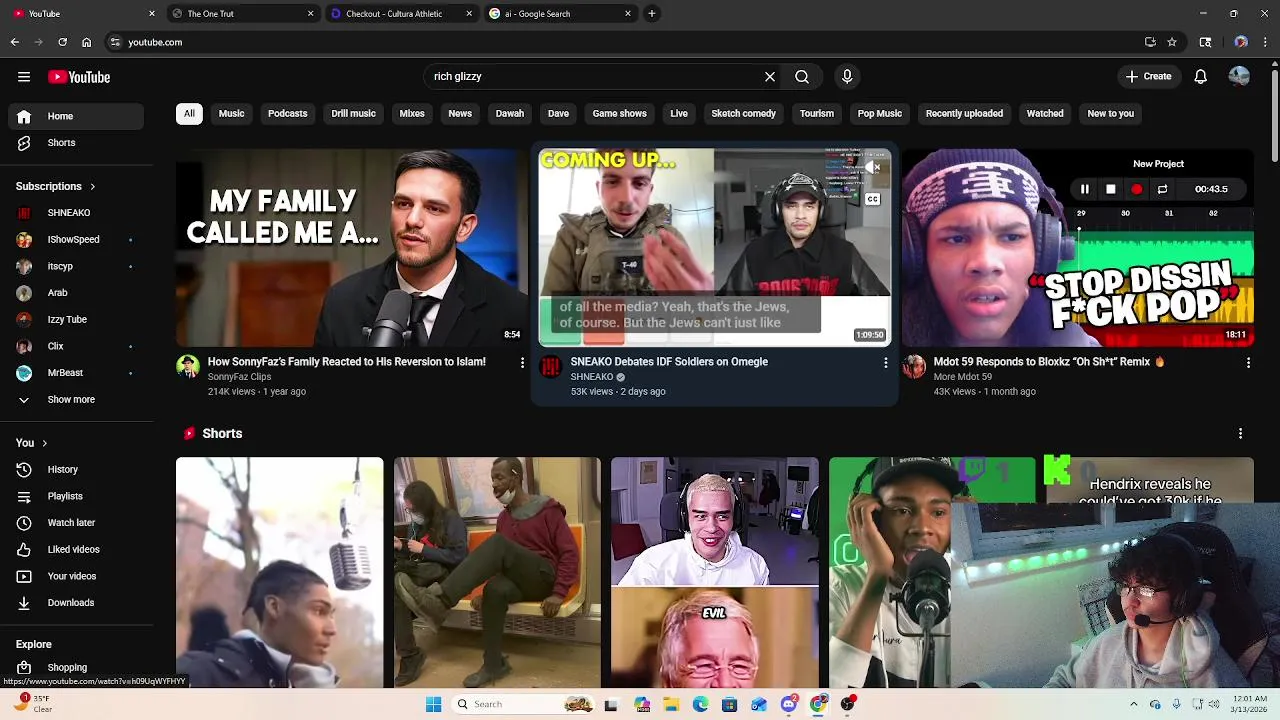Open options menu for SonnyFaz video
Image resolution: width=1280 pixels, height=720 pixels.
coord(522,363)
